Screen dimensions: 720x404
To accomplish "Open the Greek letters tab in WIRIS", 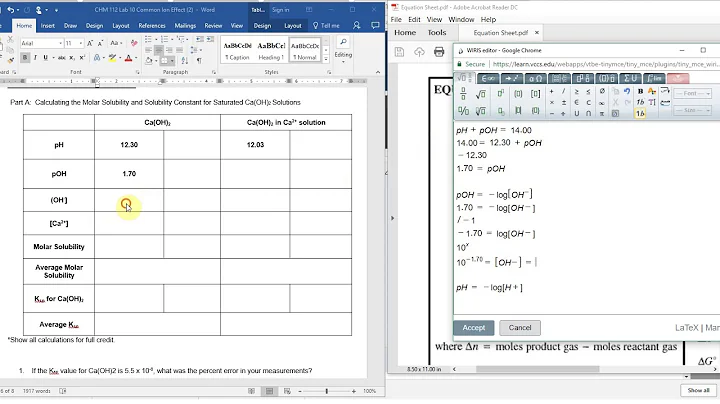I will (x=535, y=79).
